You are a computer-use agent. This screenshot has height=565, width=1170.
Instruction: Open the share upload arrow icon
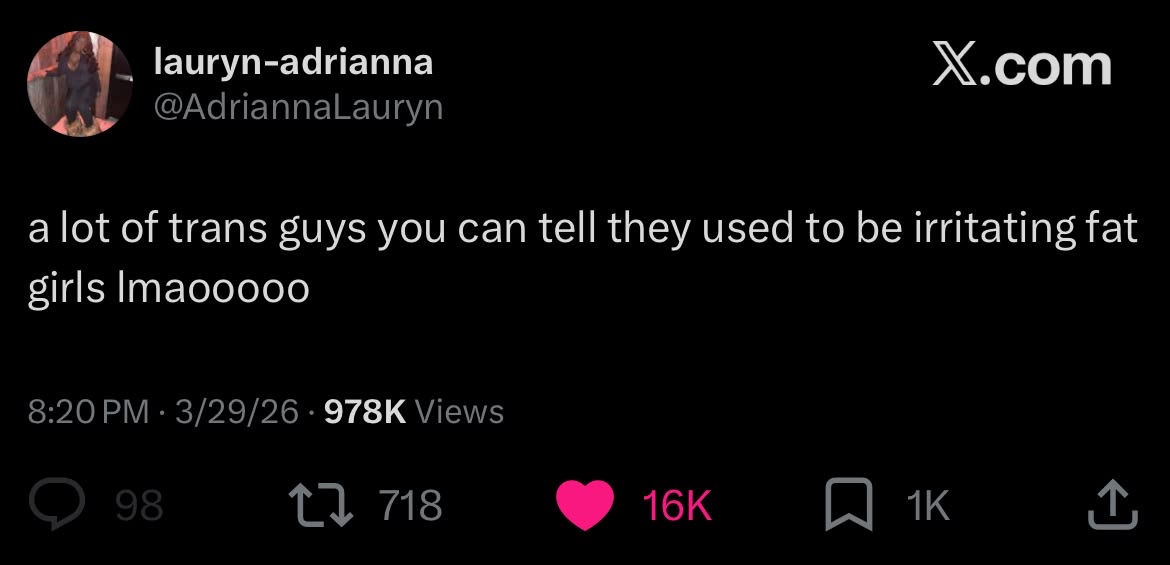(x=1111, y=504)
